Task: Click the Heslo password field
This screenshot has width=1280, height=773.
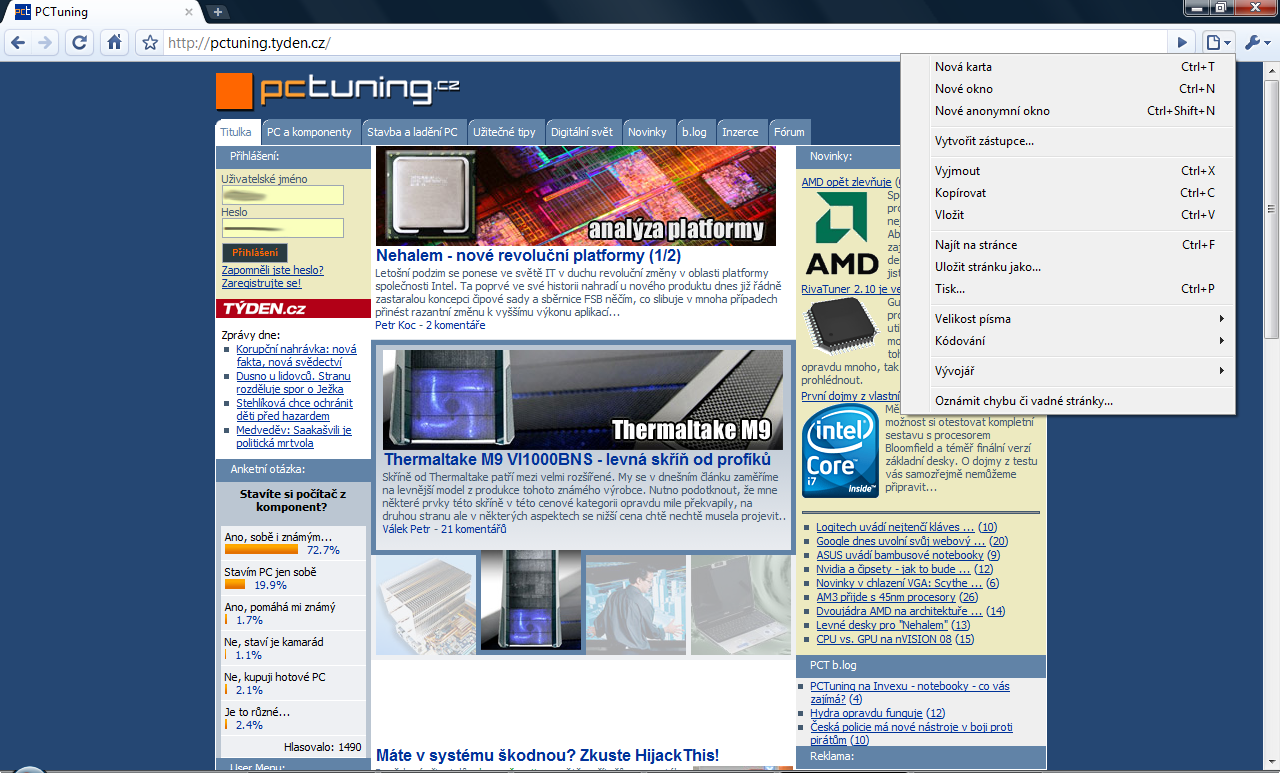Action: (x=283, y=228)
